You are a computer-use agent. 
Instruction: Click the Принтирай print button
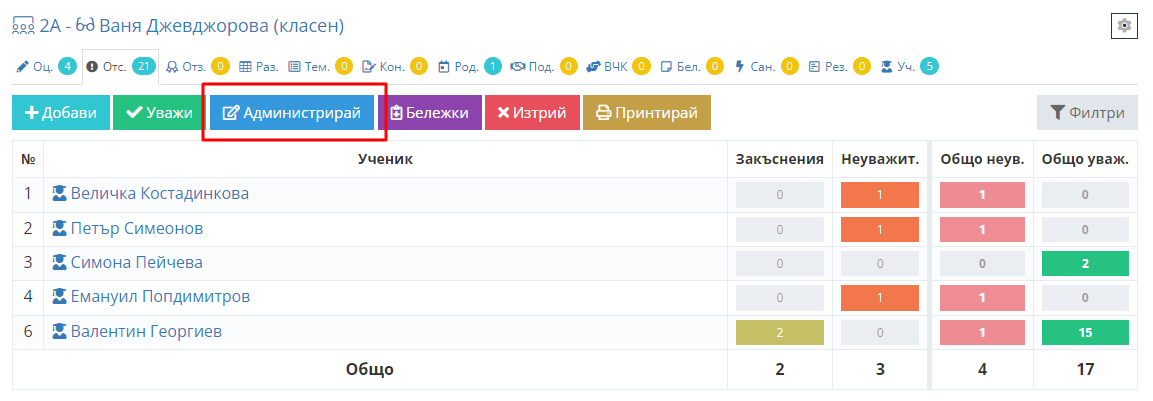point(647,113)
